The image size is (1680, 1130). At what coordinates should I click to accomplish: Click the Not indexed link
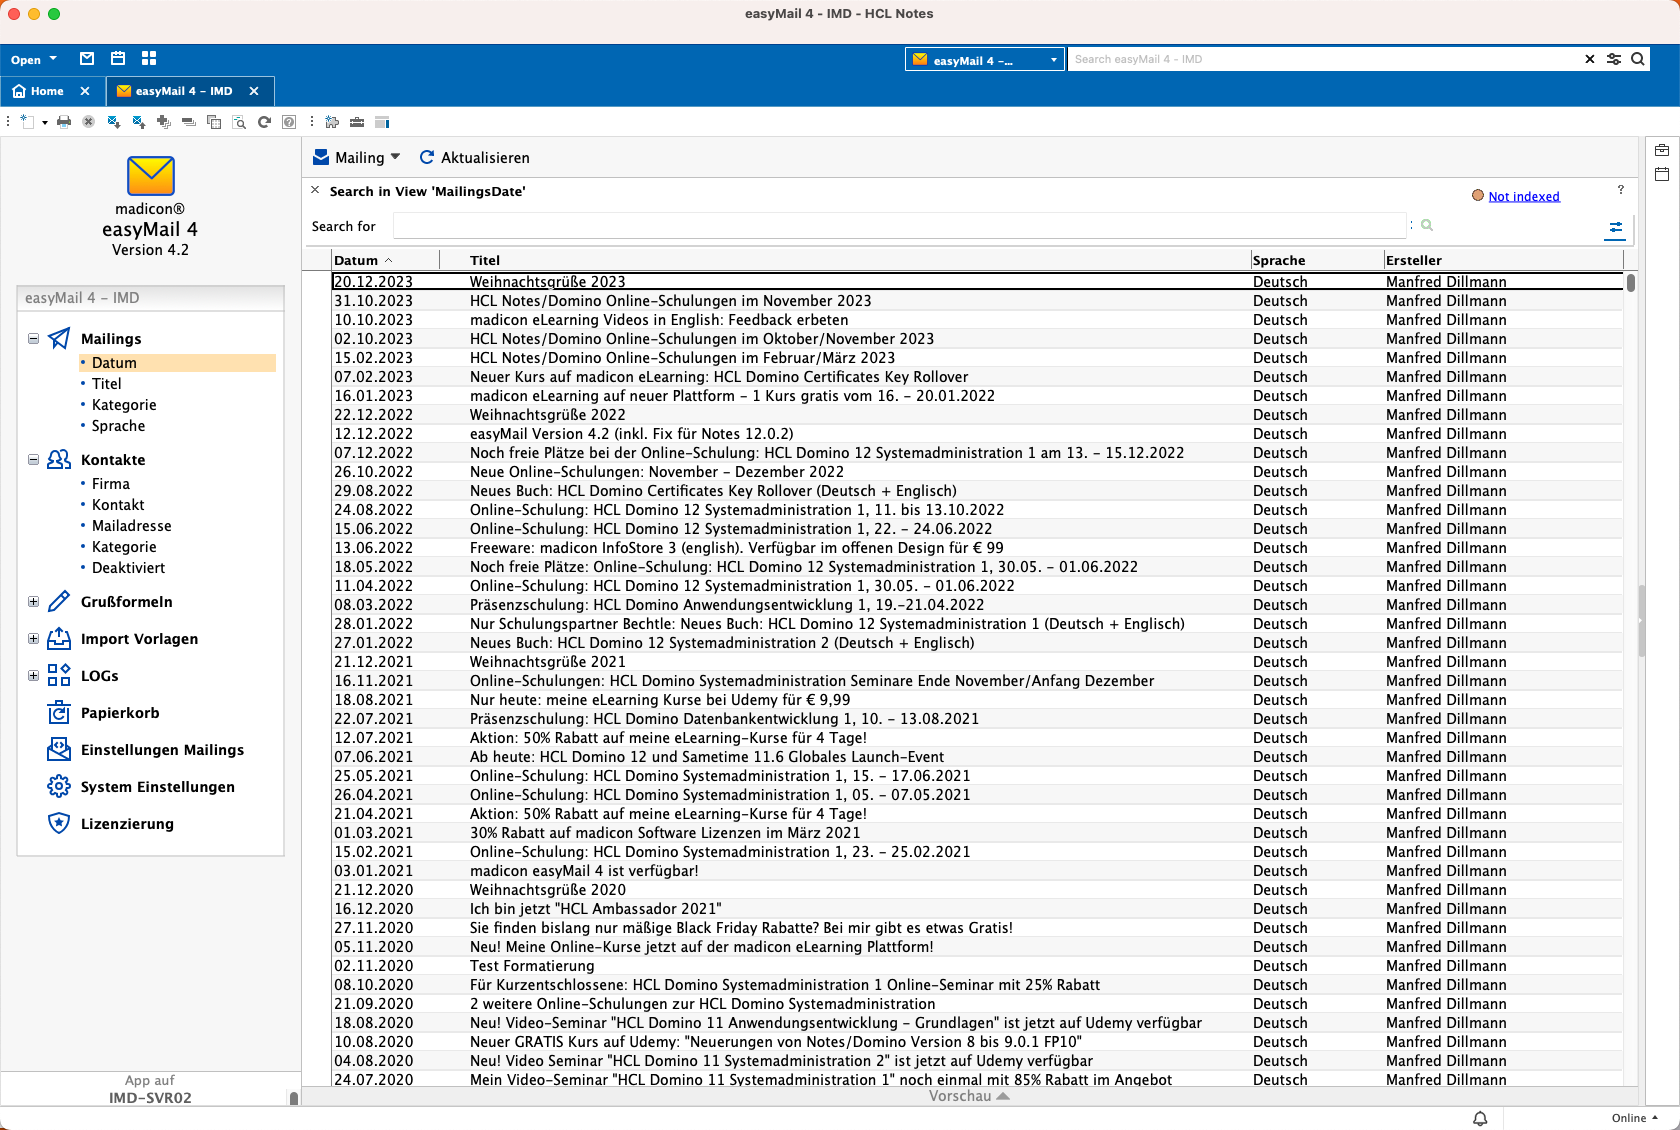[1524, 196]
